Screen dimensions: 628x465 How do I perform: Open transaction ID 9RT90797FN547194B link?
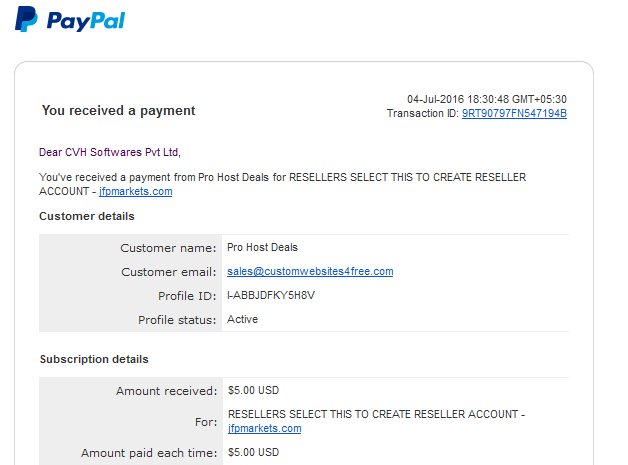click(514, 113)
